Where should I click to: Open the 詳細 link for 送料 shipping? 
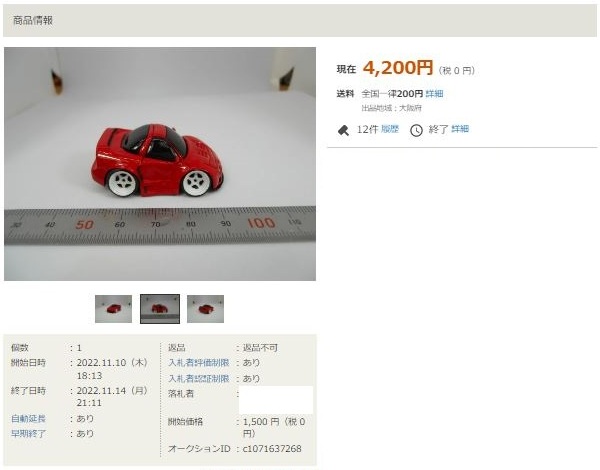click(434, 94)
